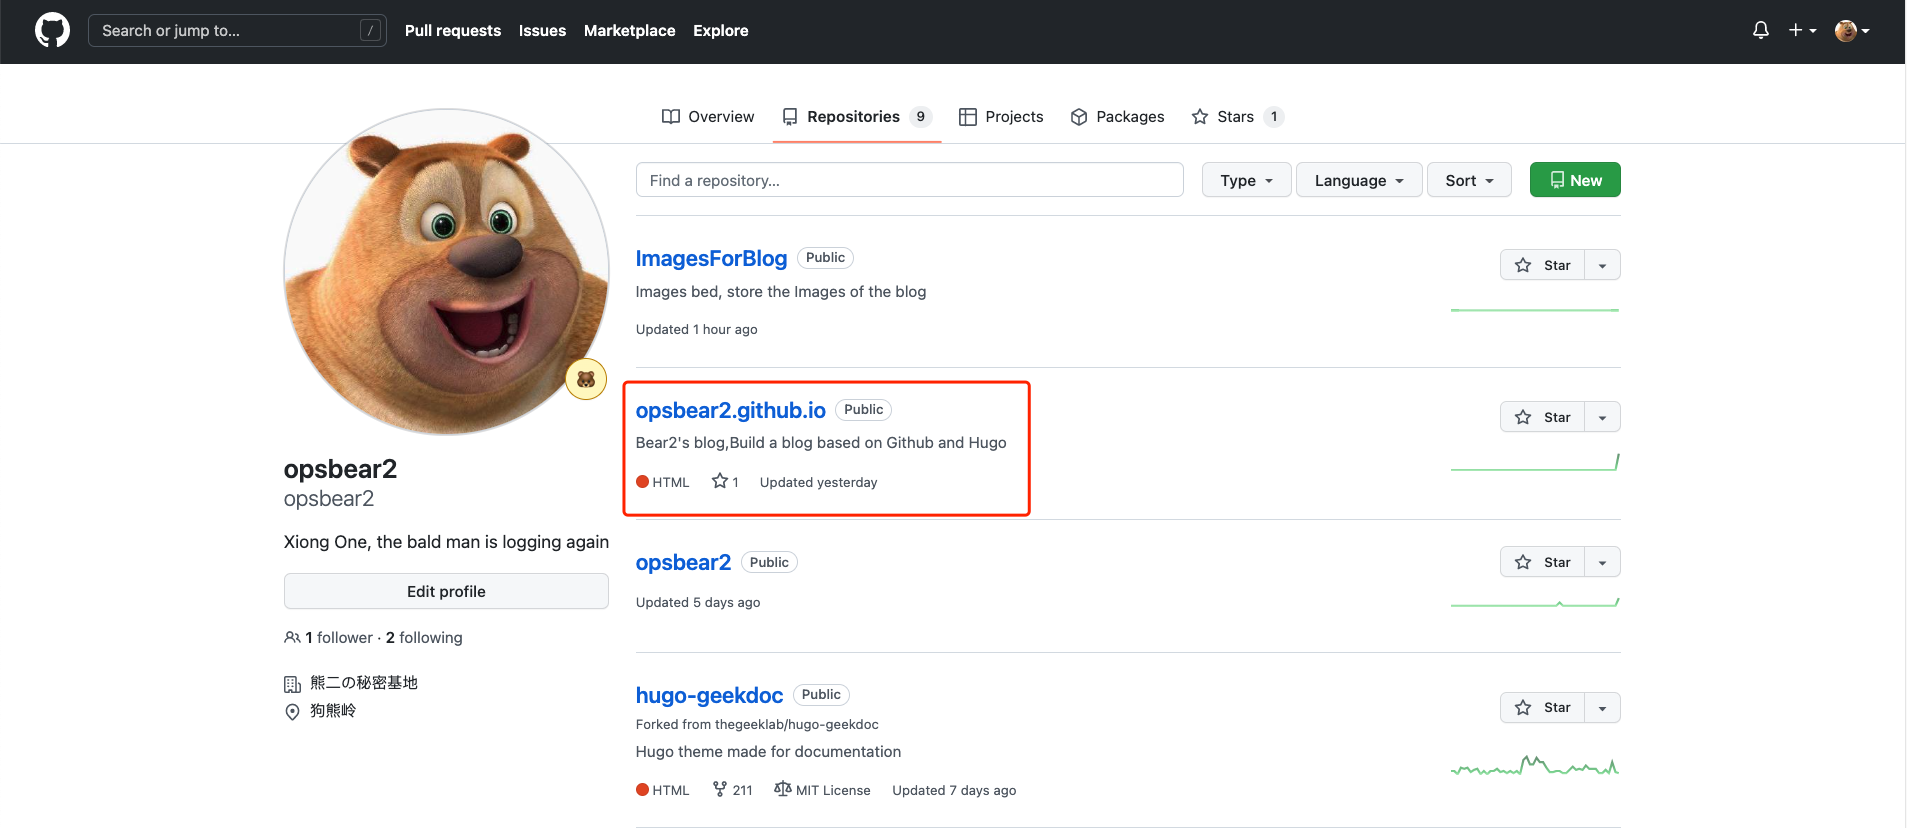Image resolution: width=1907 pixels, height=828 pixels.
Task: Open the Packages tab
Action: pyautogui.click(x=1117, y=117)
